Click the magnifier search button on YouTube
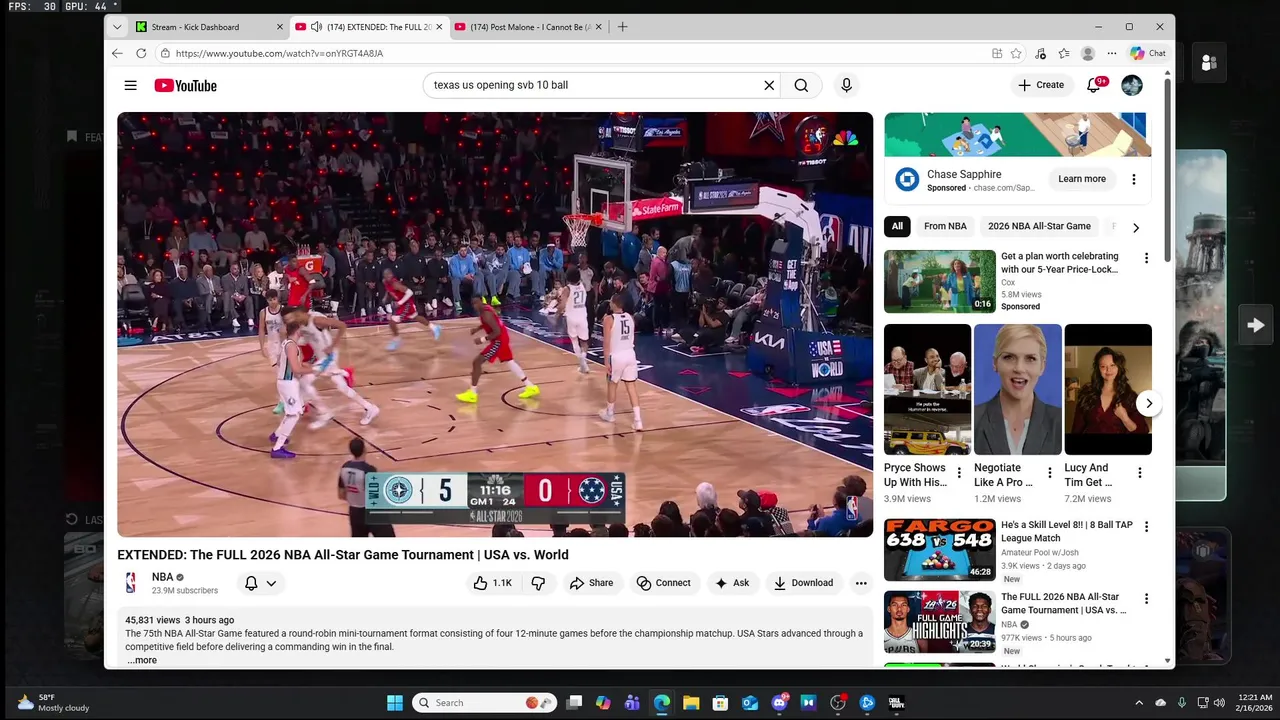 coord(801,85)
